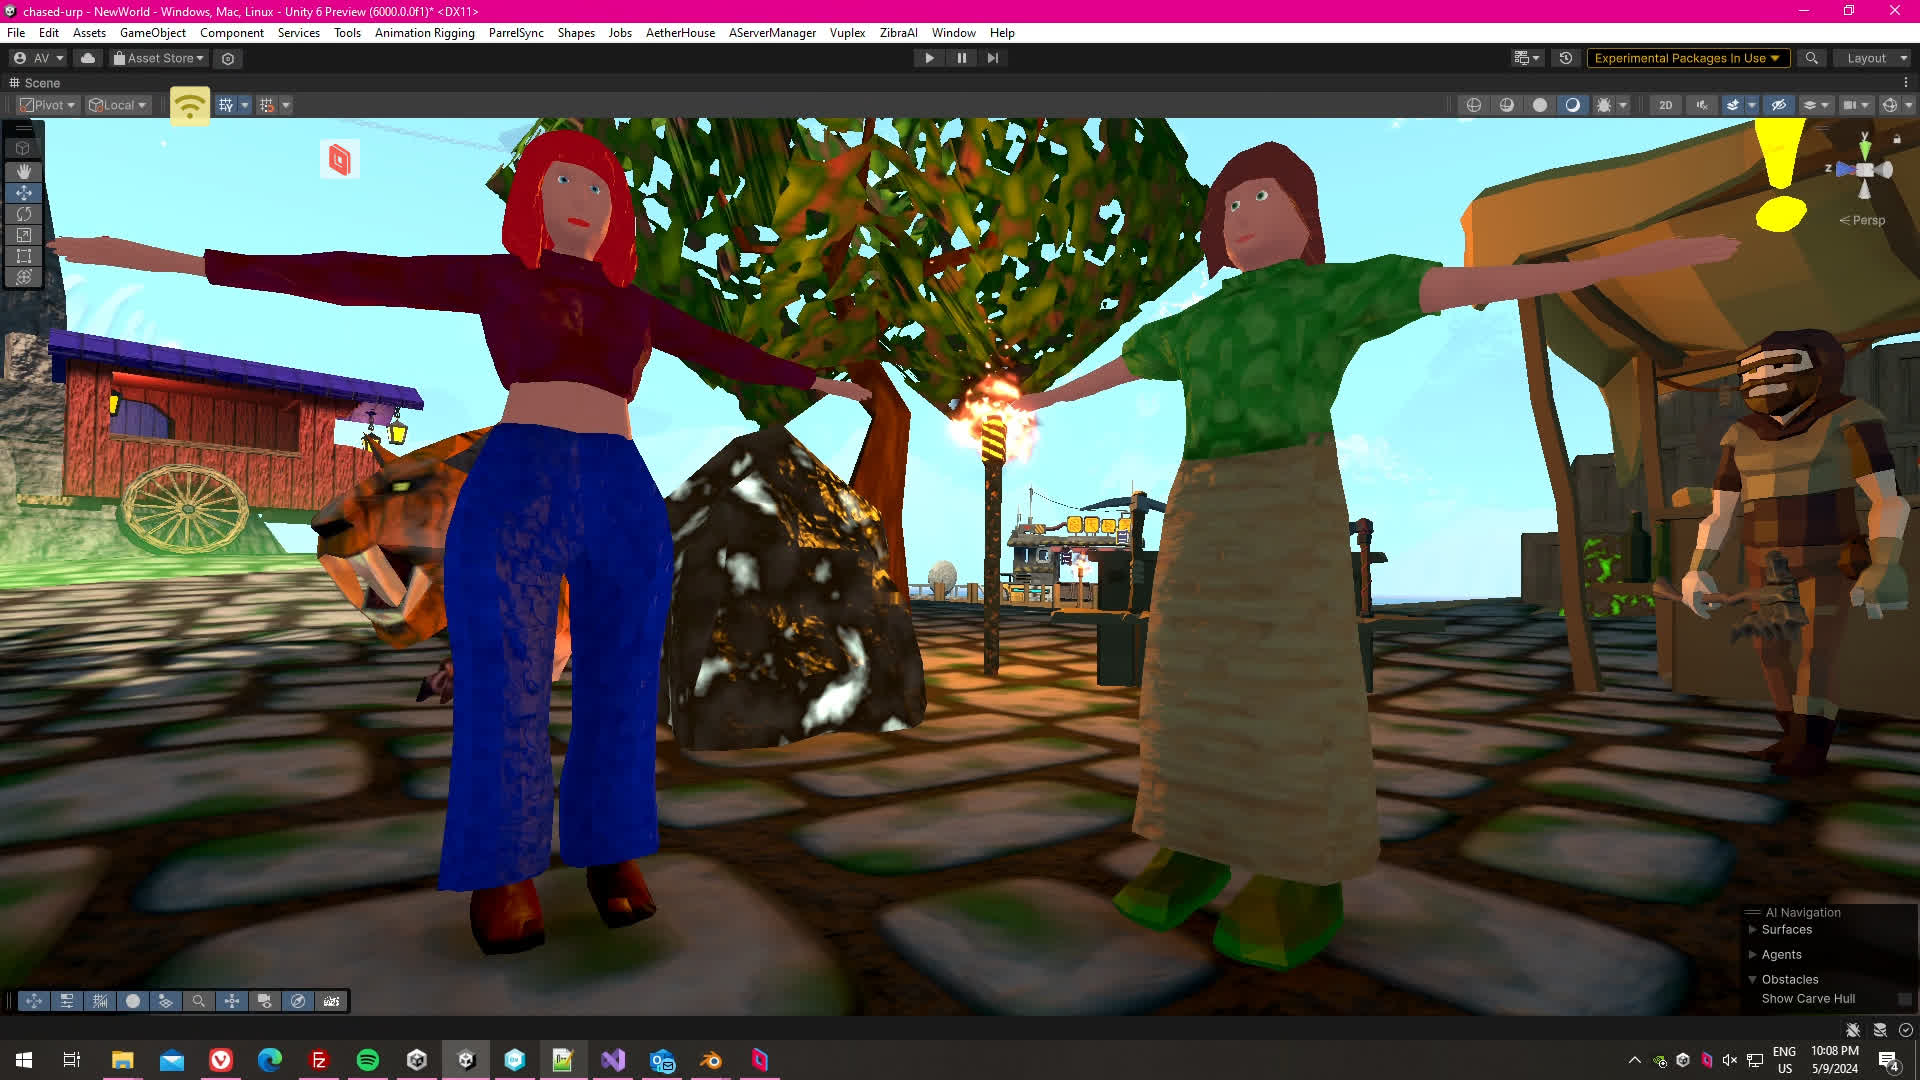This screenshot has height=1080, width=1920.
Task: Select the Hand view tool
Action: pyautogui.click(x=23, y=171)
